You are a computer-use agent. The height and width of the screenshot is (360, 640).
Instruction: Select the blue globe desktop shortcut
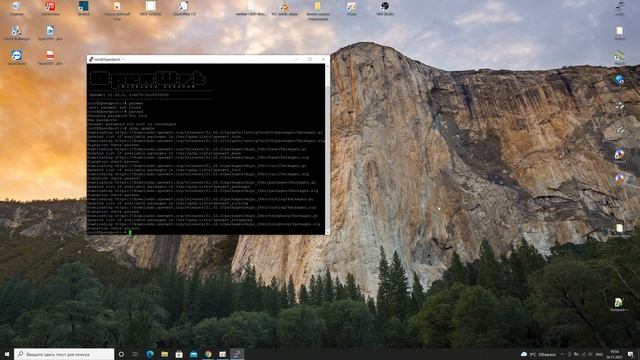(619, 80)
